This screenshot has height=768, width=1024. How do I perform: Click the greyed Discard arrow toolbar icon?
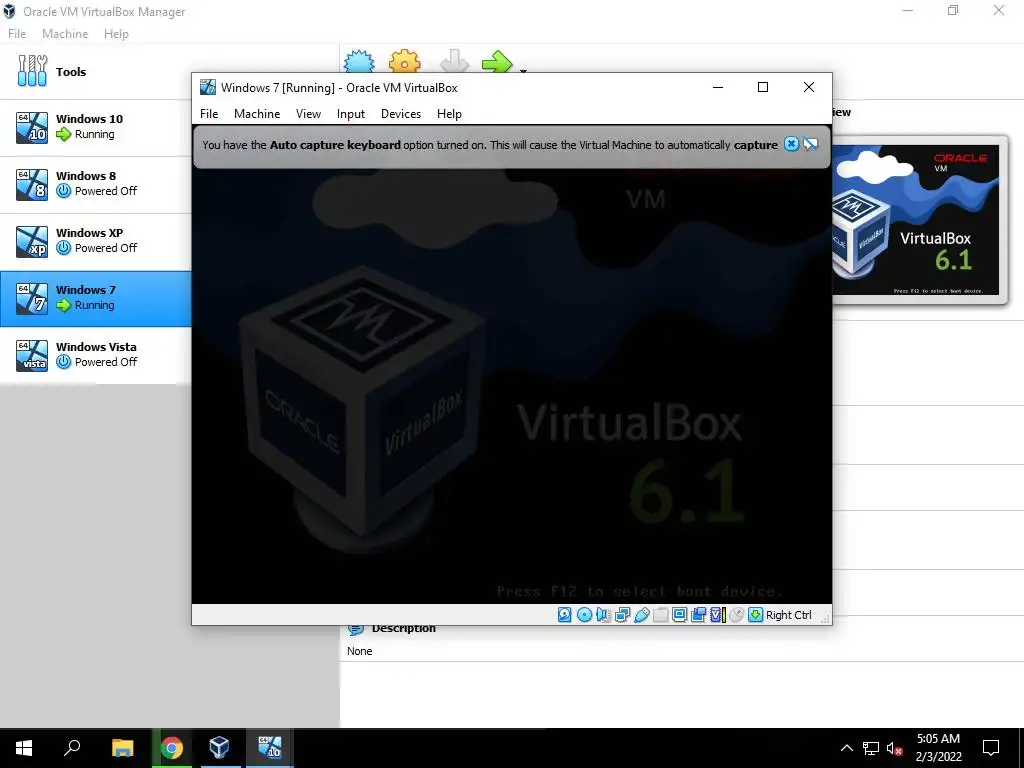tap(454, 62)
